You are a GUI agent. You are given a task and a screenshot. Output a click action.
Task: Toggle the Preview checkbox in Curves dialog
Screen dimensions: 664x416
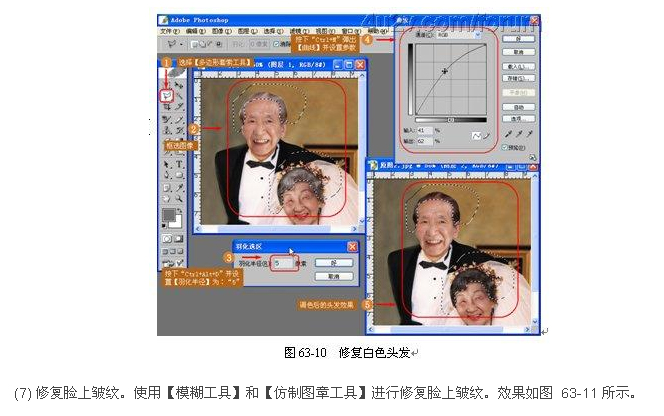[504, 147]
